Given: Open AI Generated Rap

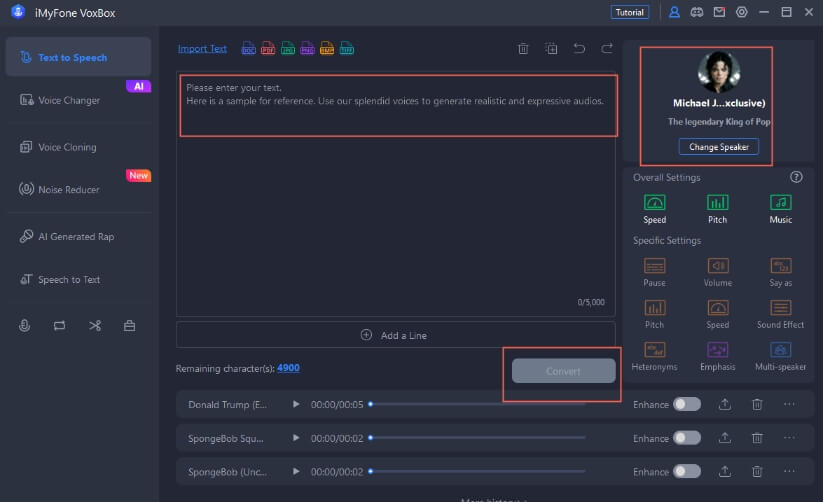Looking at the screenshot, I should [78, 236].
